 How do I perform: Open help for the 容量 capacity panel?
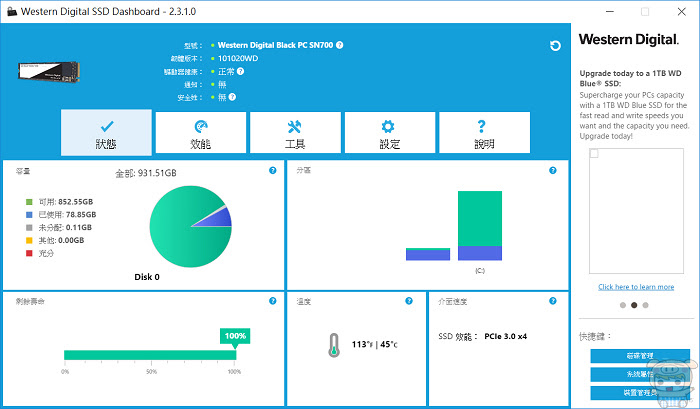point(273,171)
